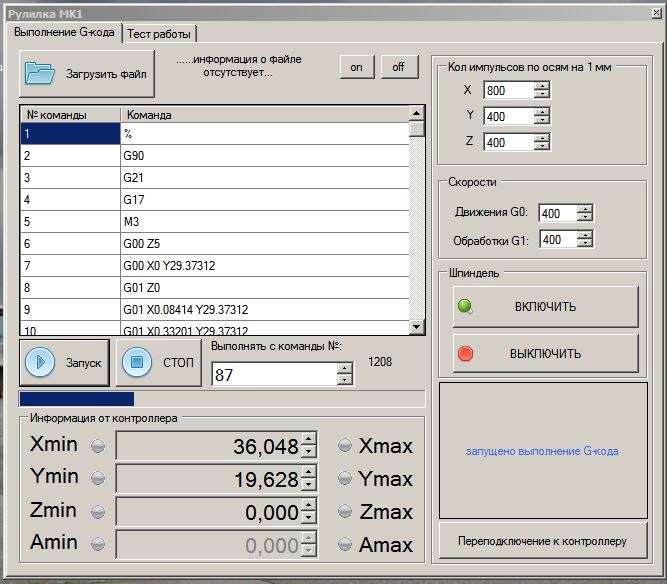667x584 pixels.
Task: Increase the start command number 87
Action: [344, 368]
